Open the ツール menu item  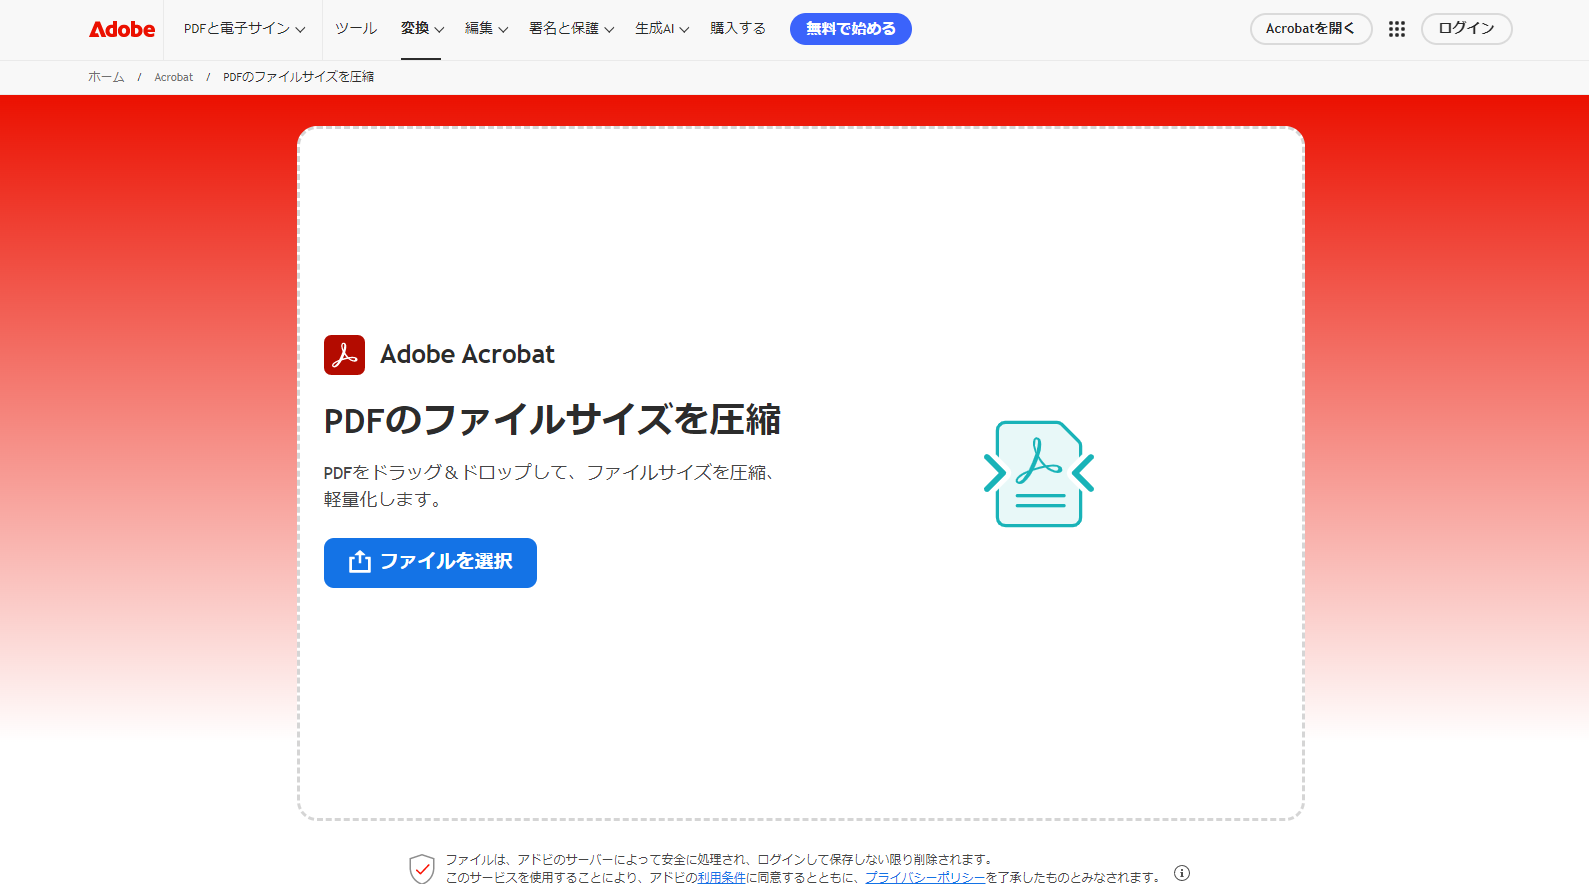tap(356, 29)
